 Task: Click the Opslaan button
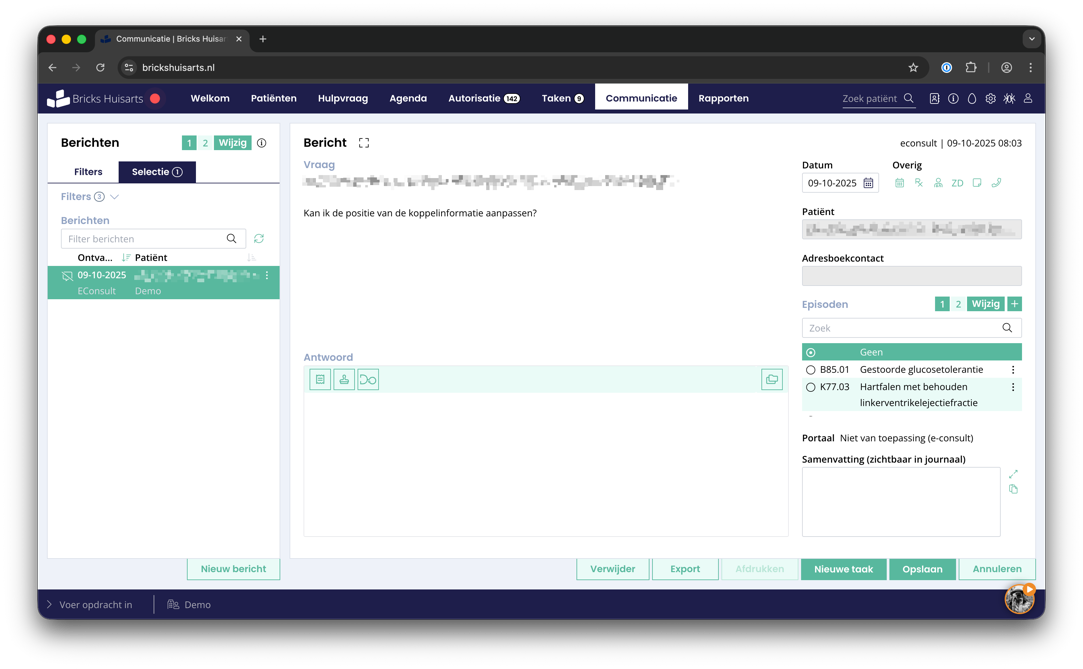[921, 569]
